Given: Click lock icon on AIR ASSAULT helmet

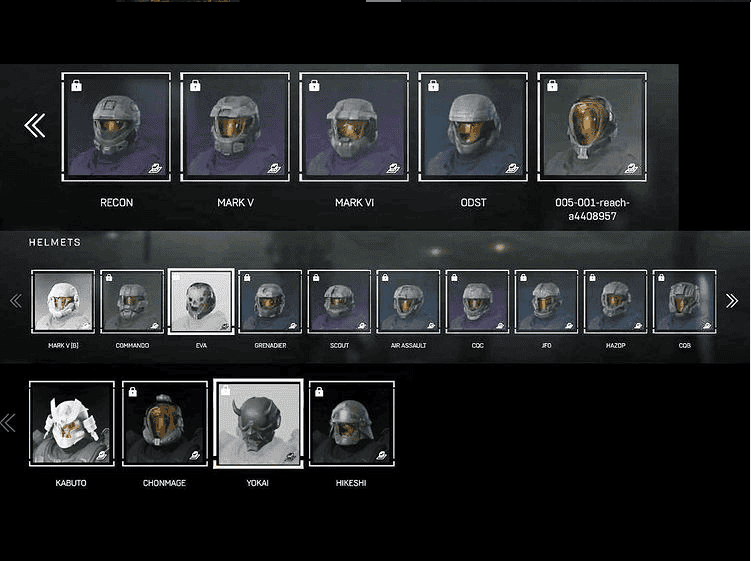Looking at the screenshot, I should 385,278.
